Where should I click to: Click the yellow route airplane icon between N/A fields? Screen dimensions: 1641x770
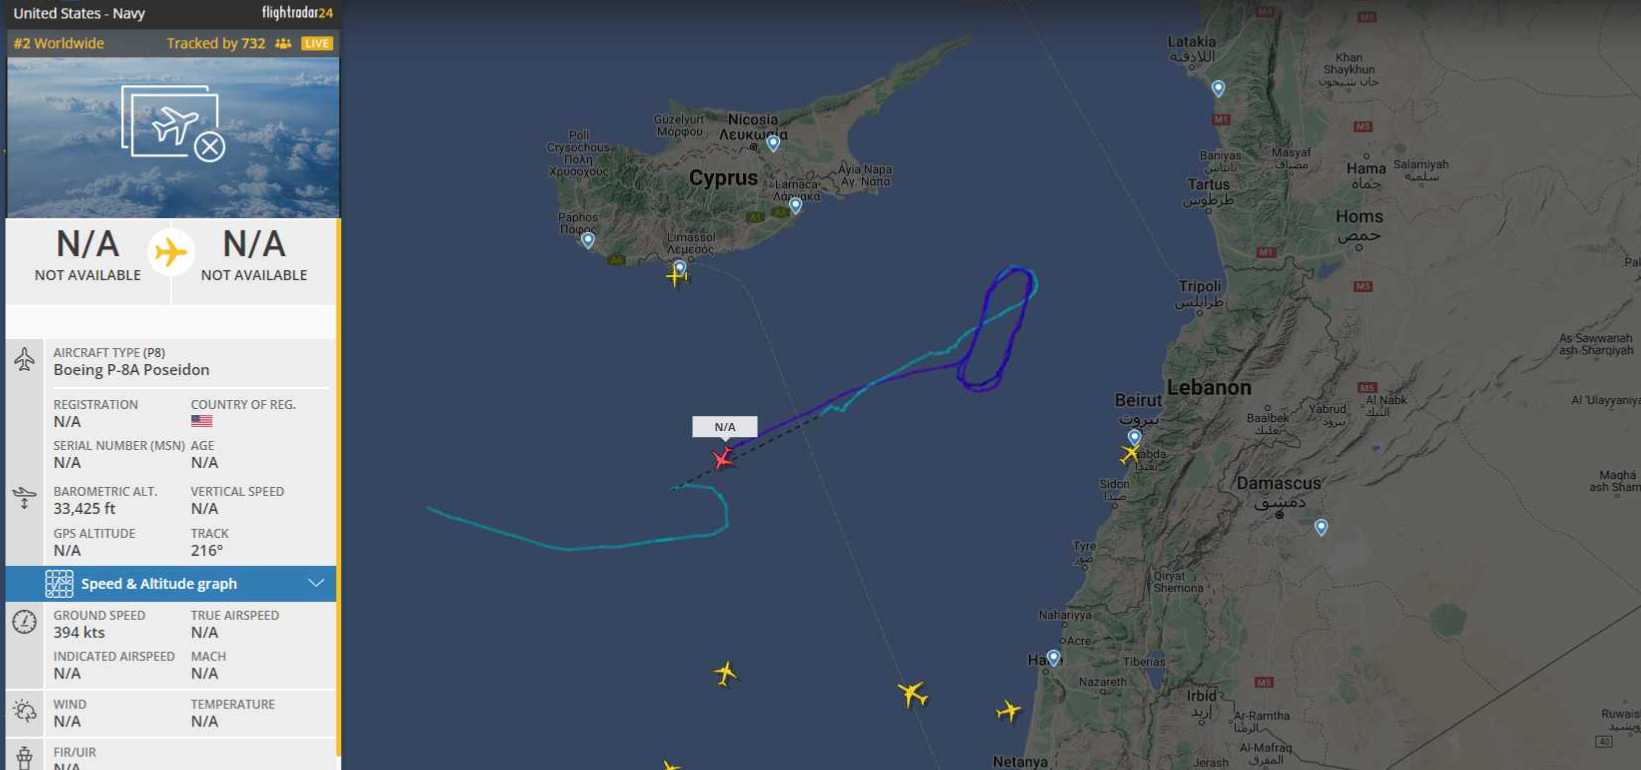coord(171,252)
